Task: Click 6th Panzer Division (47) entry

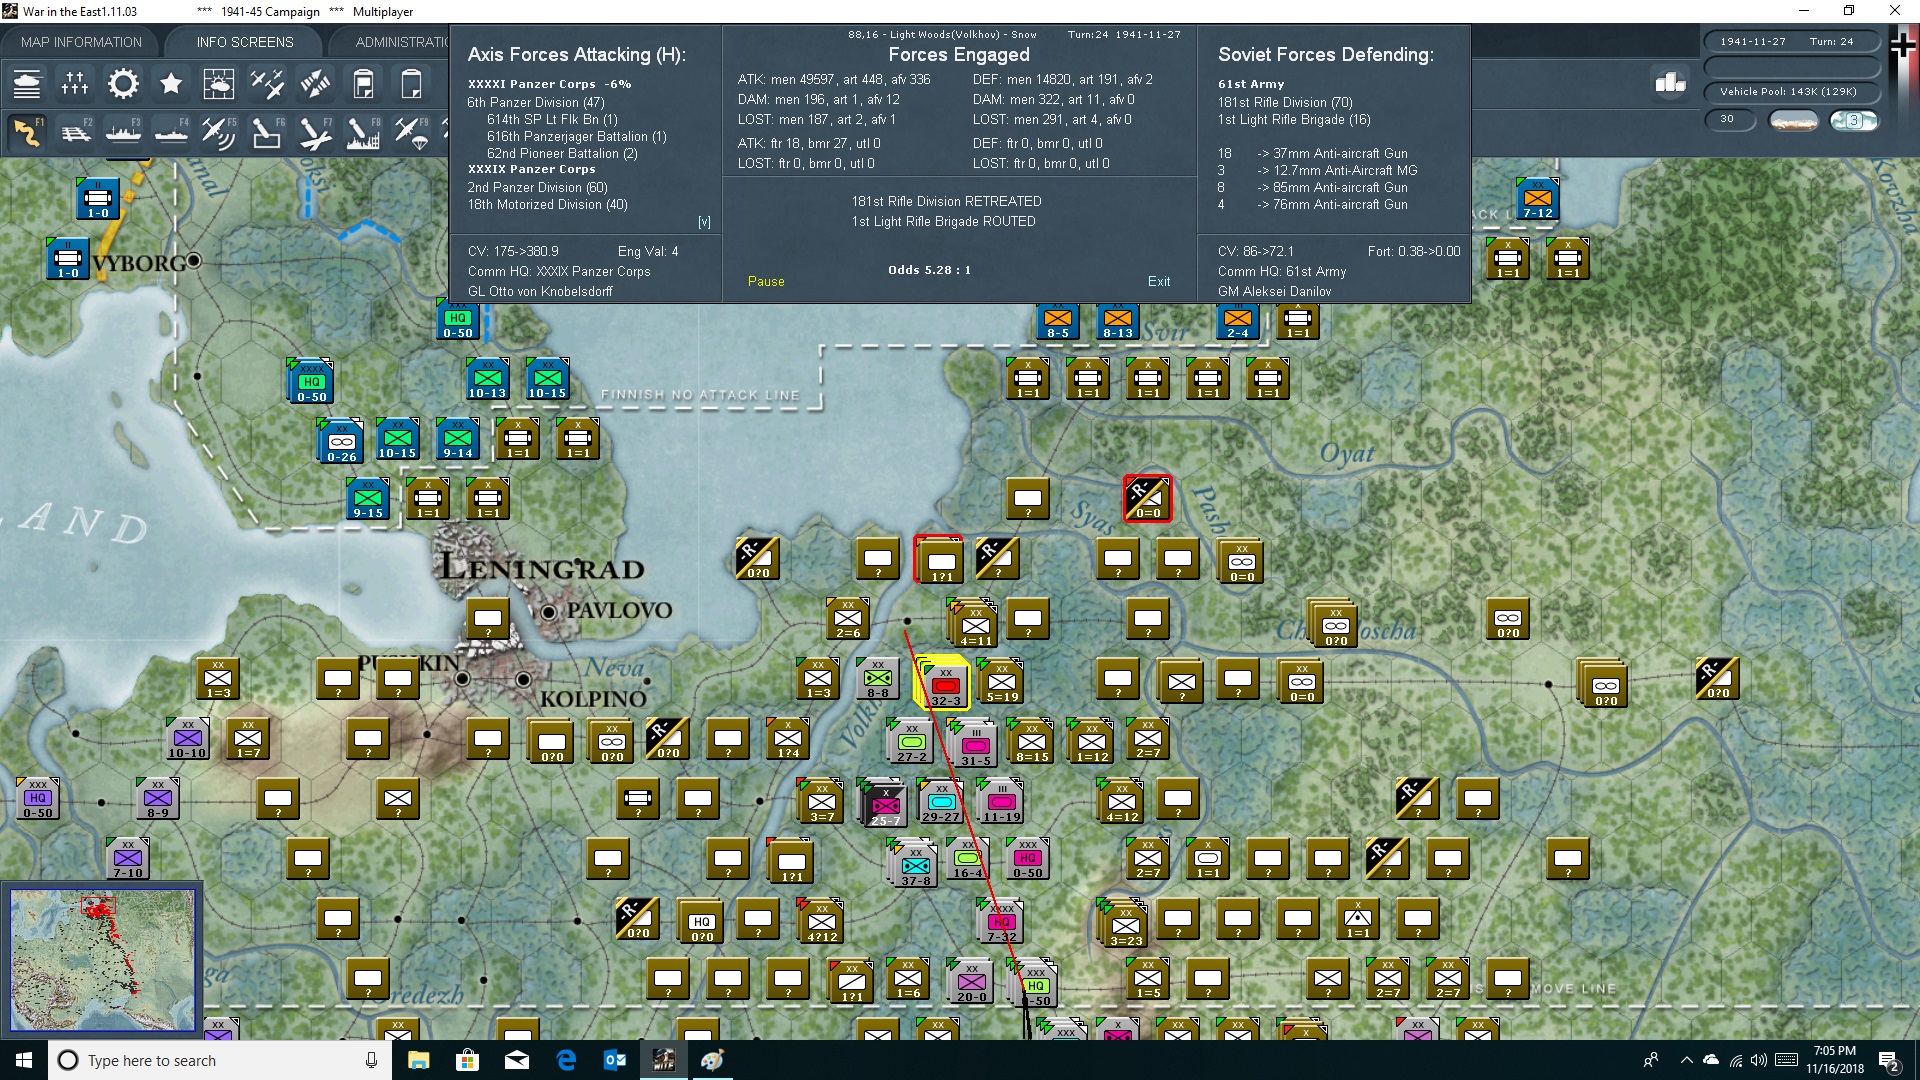Action: click(x=536, y=102)
